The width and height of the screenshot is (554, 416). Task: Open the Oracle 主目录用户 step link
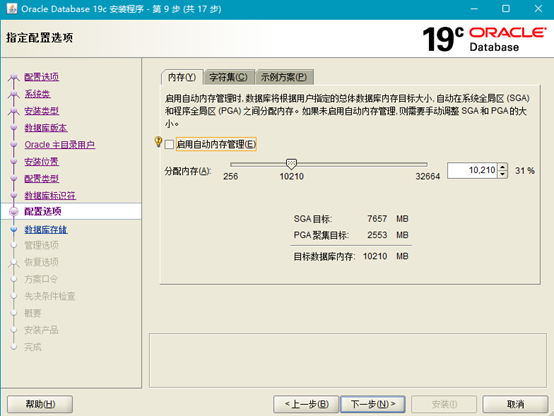60,145
